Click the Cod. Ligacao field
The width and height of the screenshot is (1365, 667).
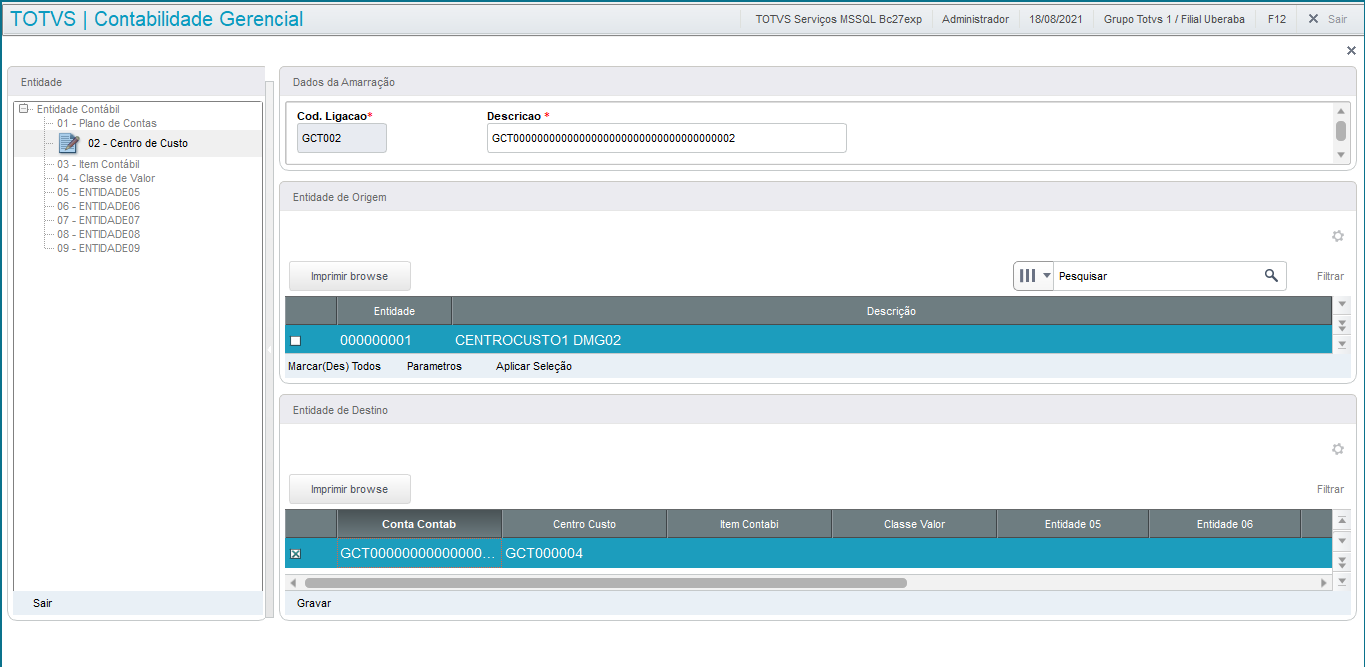tap(342, 138)
